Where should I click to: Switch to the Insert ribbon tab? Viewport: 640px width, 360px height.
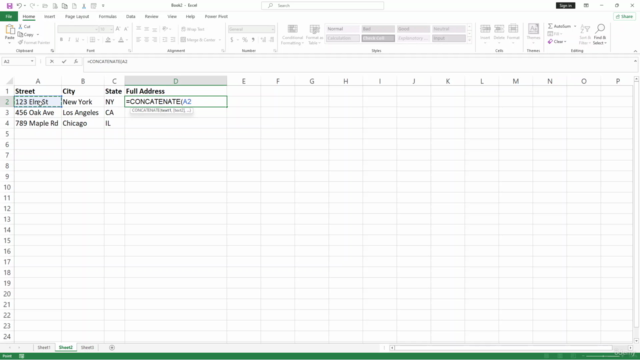coord(49,17)
